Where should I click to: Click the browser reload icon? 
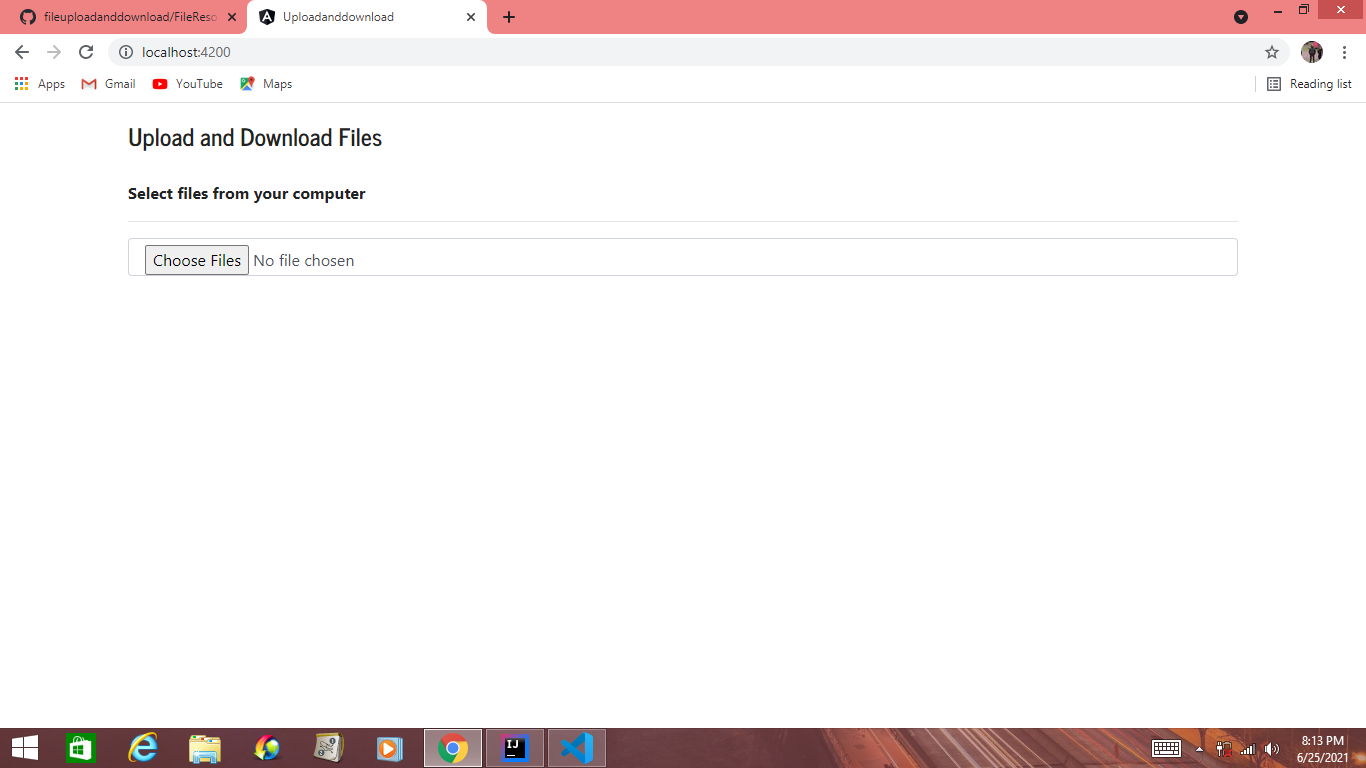point(85,52)
